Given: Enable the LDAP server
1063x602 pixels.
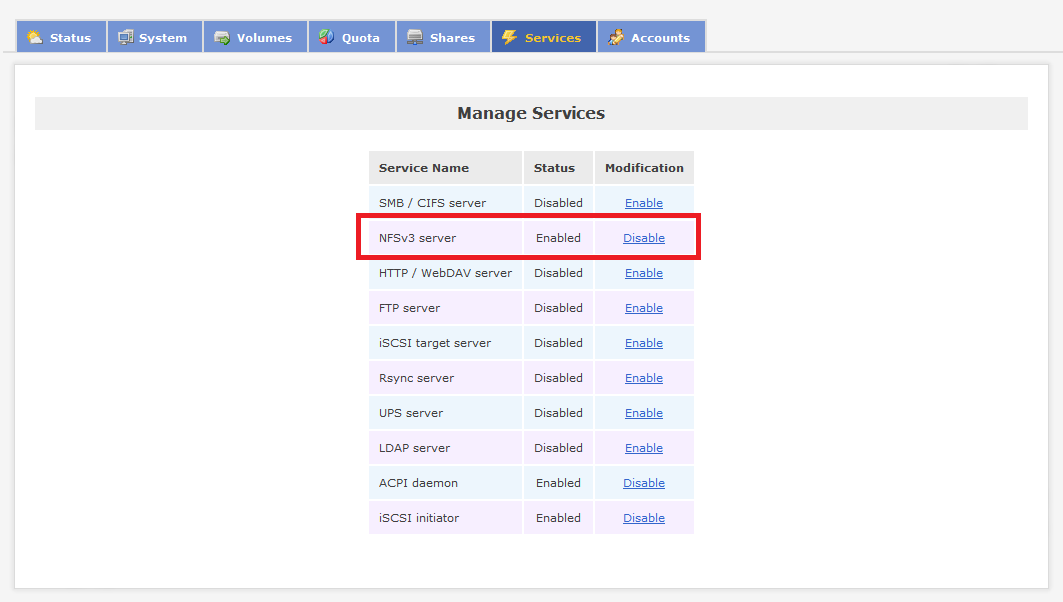Looking at the screenshot, I should coord(644,448).
